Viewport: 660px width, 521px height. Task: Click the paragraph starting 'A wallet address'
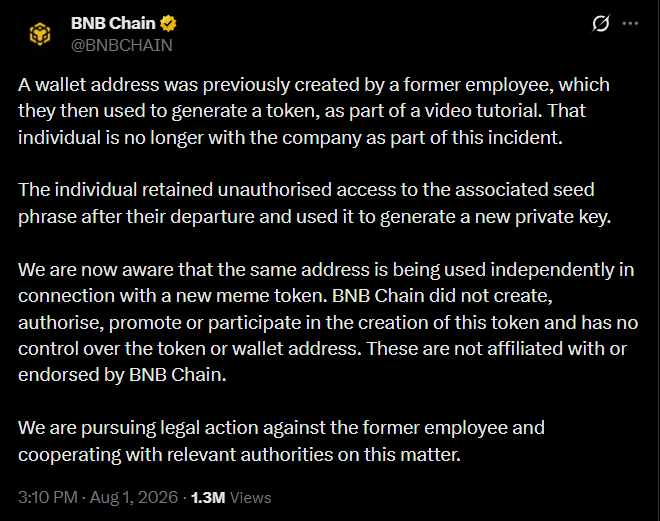pos(314,111)
